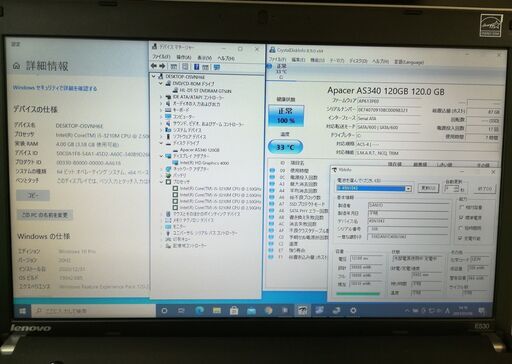The width and height of the screenshot is (512, 364).
Task: Open Microsoft Store from taskbar
Action: [x=234, y=311]
